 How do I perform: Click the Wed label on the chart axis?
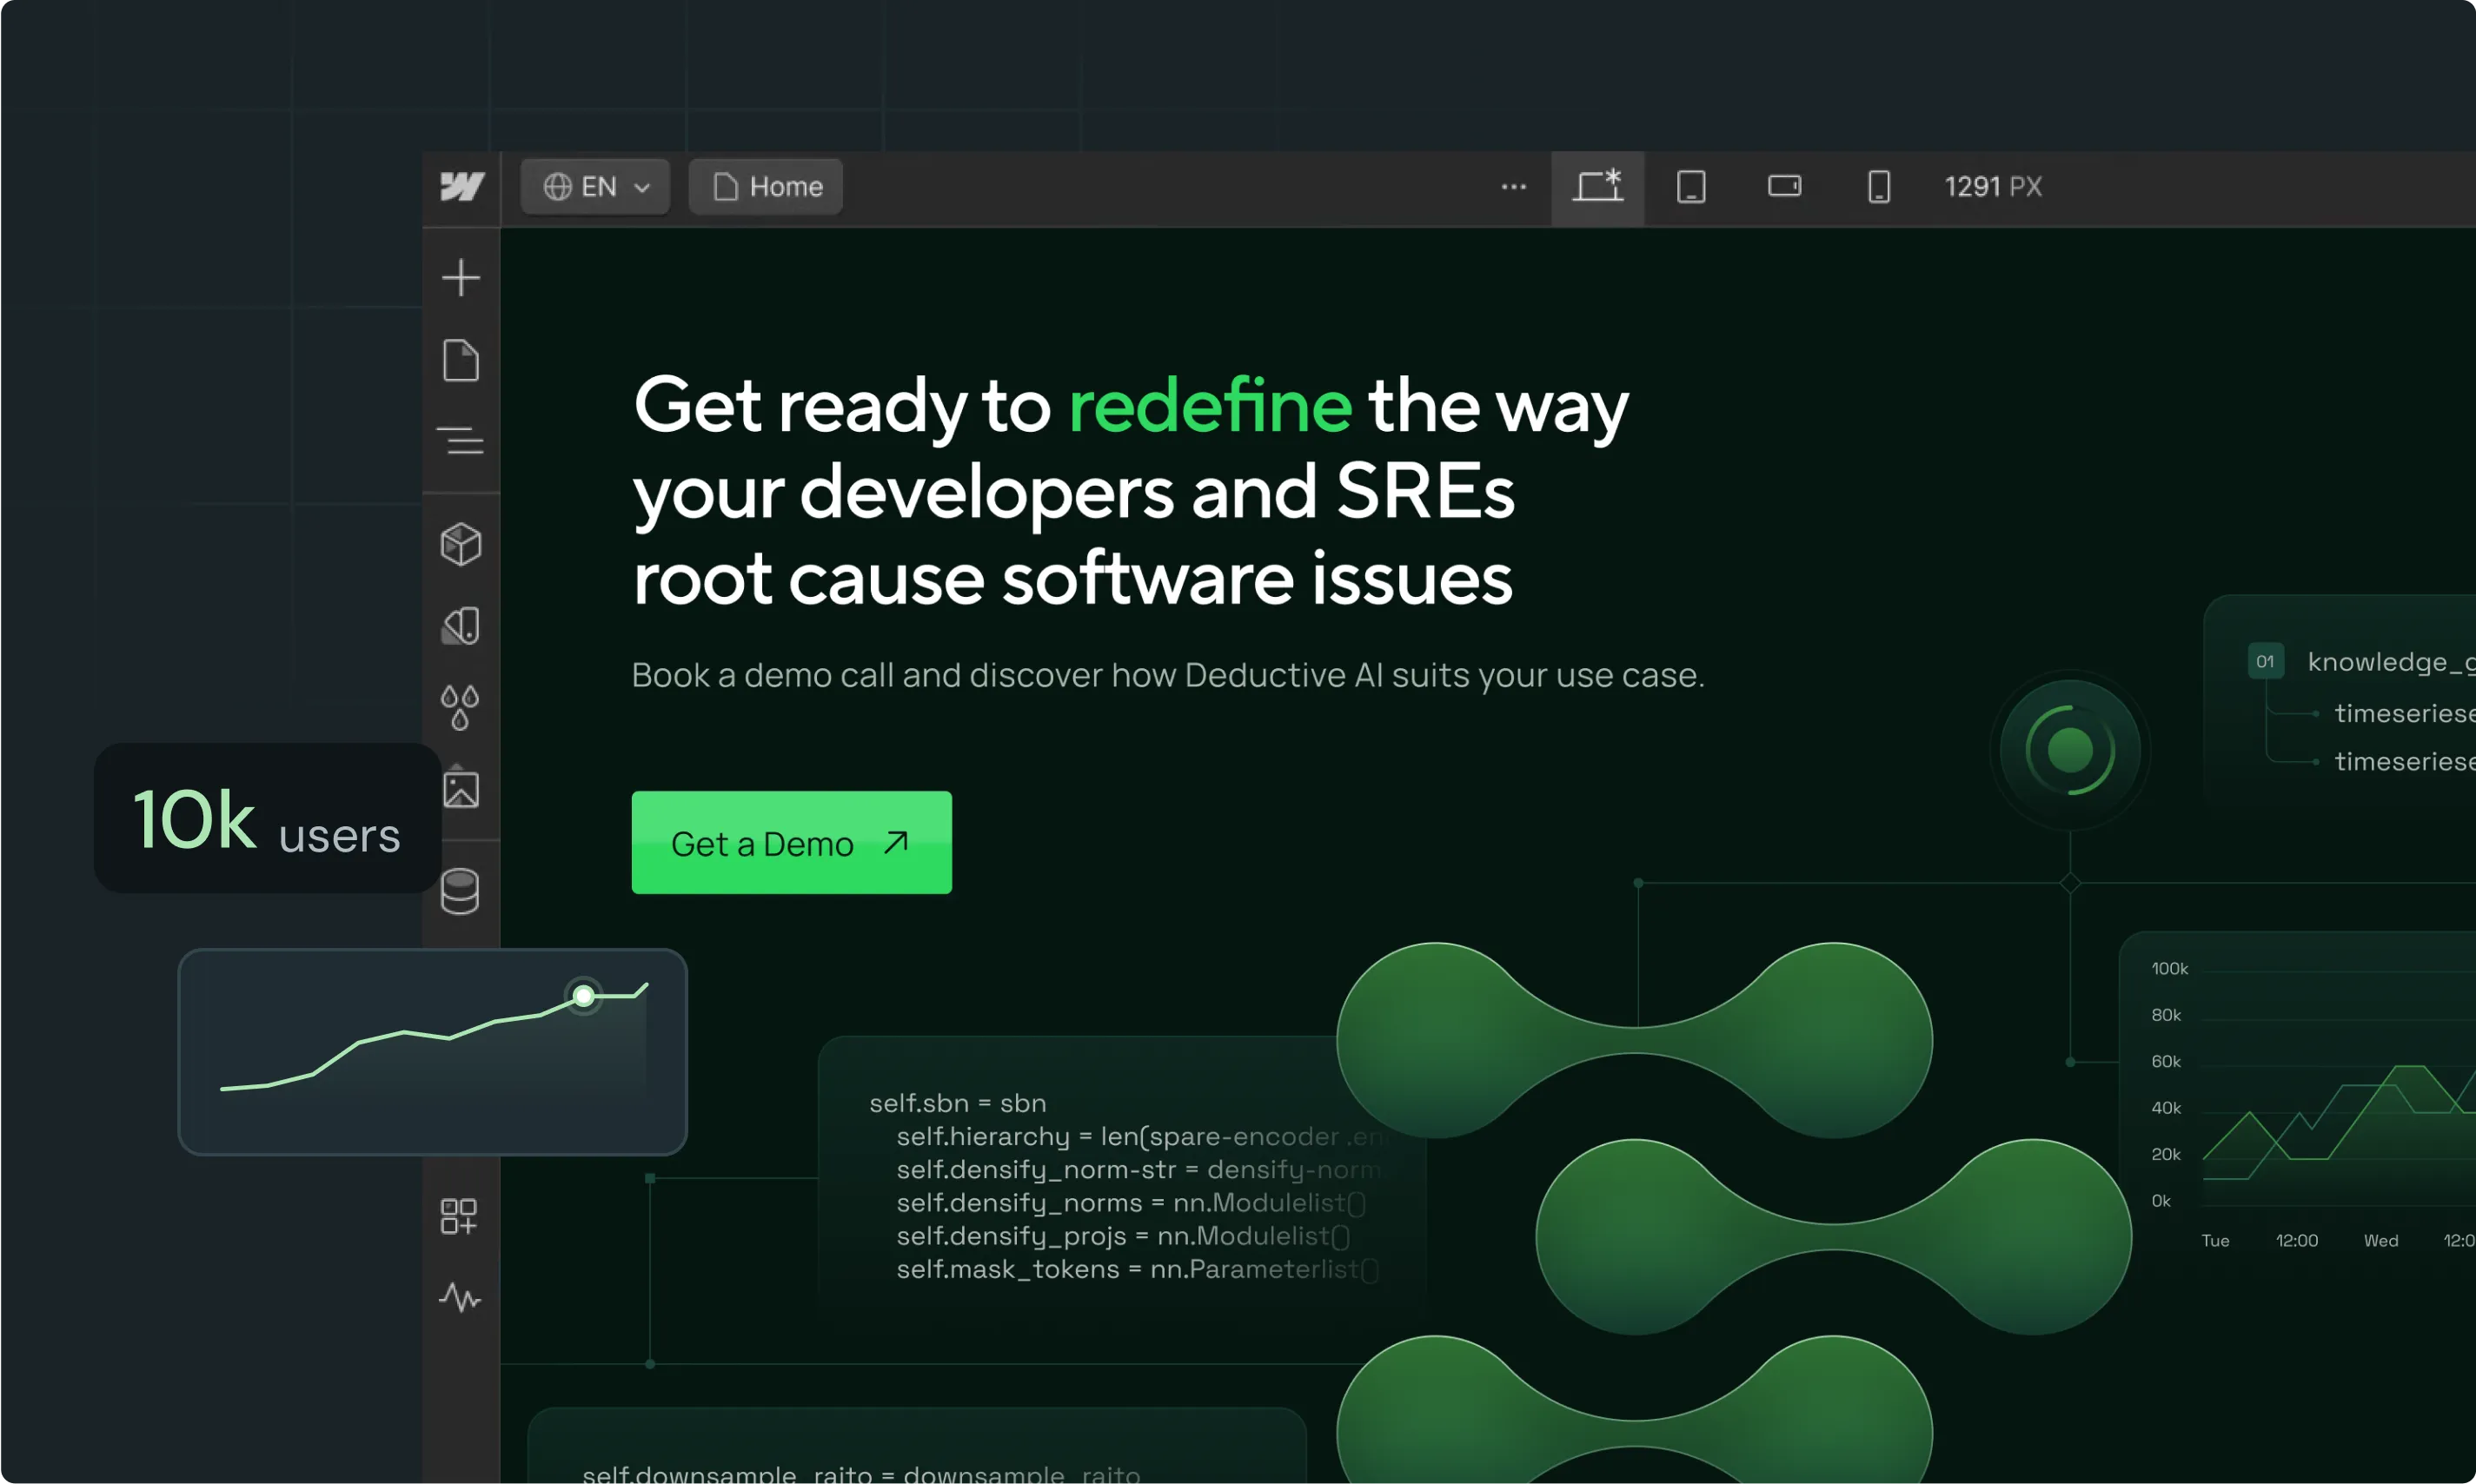pos(2381,1241)
